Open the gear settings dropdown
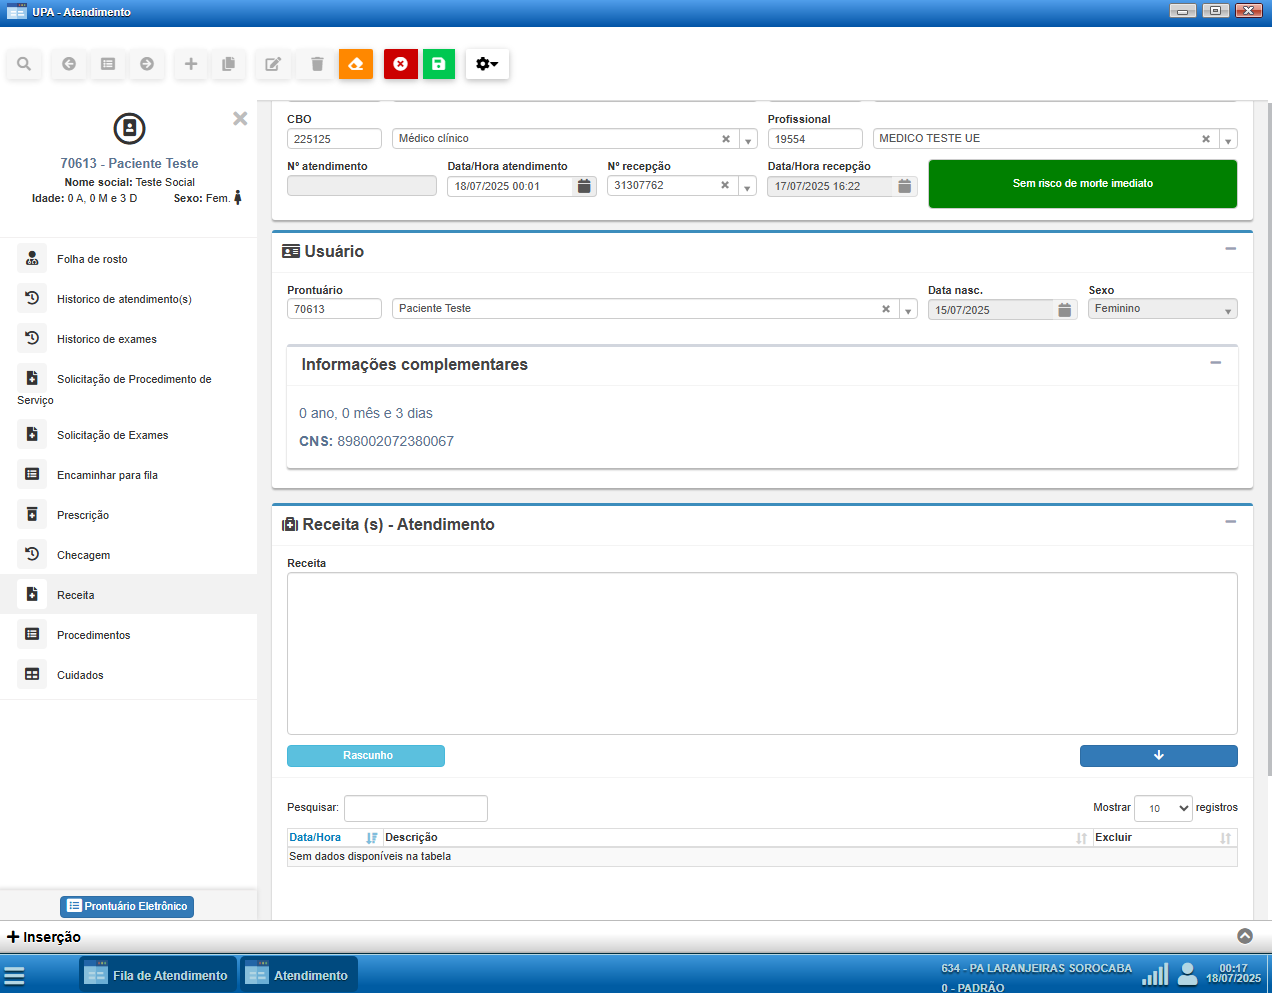This screenshot has height=993, width=1272. (x=487, y=64)
